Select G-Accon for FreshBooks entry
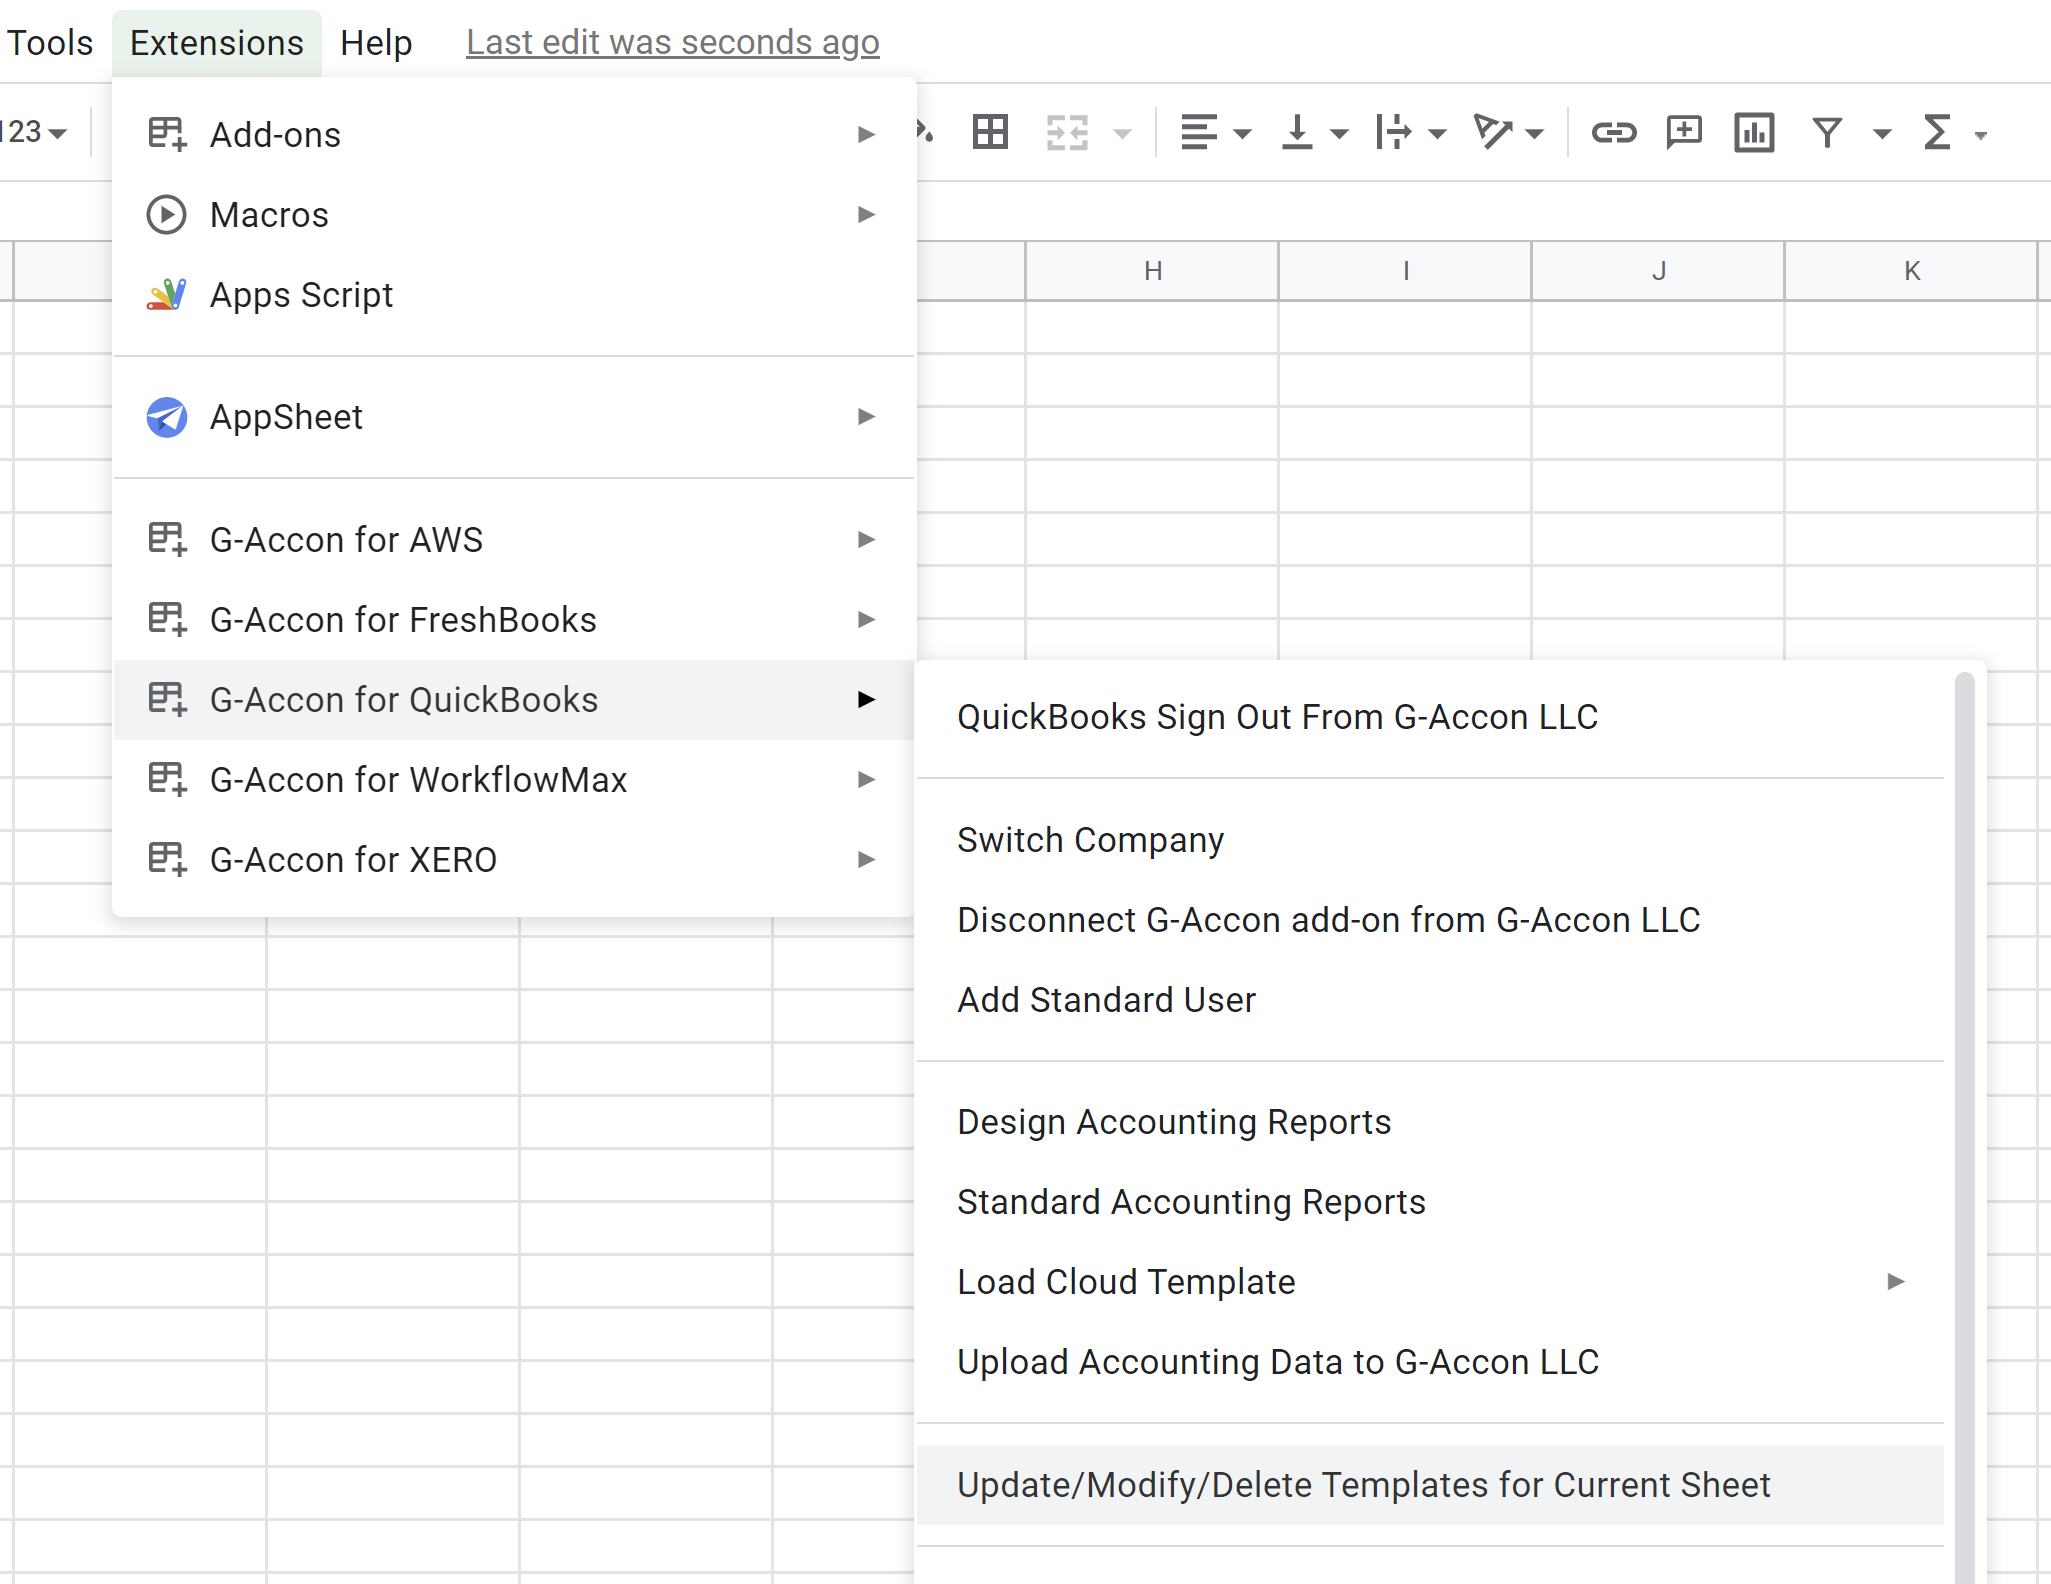The width and height of the screenshot is (2051, 1584). (514, 620)
